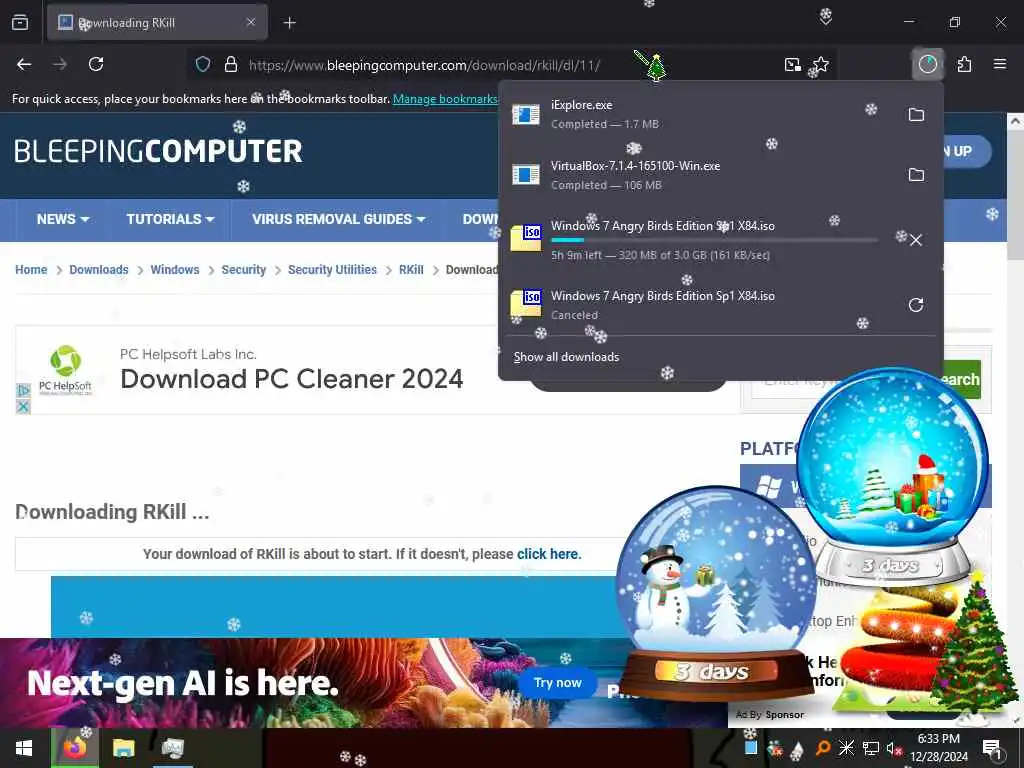Open the Security breadcrumb link

244,270
